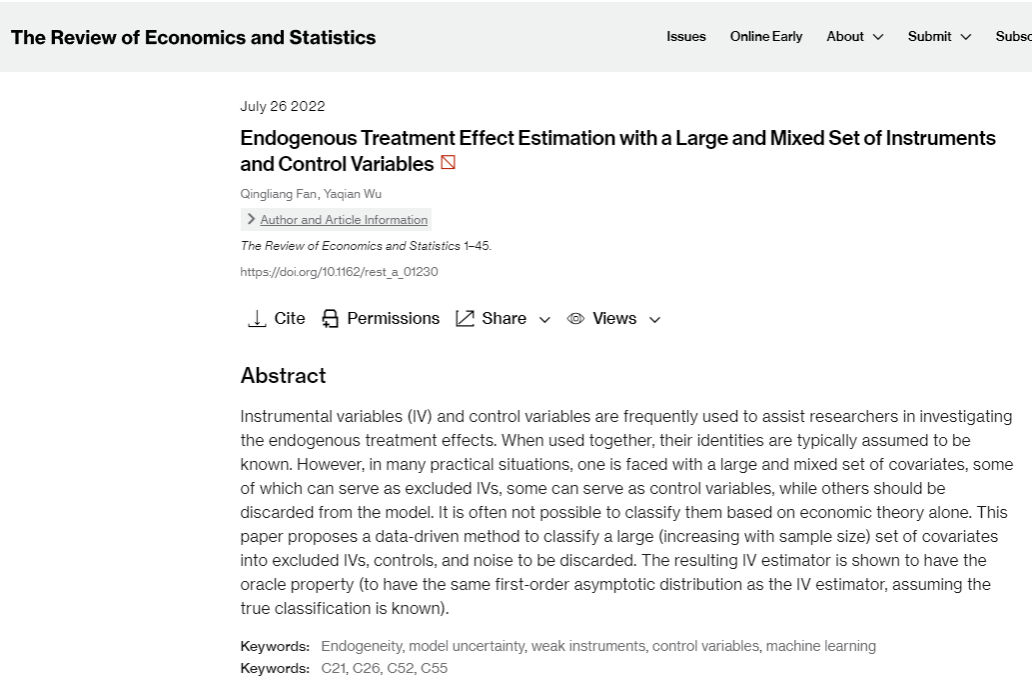The width and height of the screenshot is (1032, 683).
Task: Open the article DOI link
Action: (339, 272)
